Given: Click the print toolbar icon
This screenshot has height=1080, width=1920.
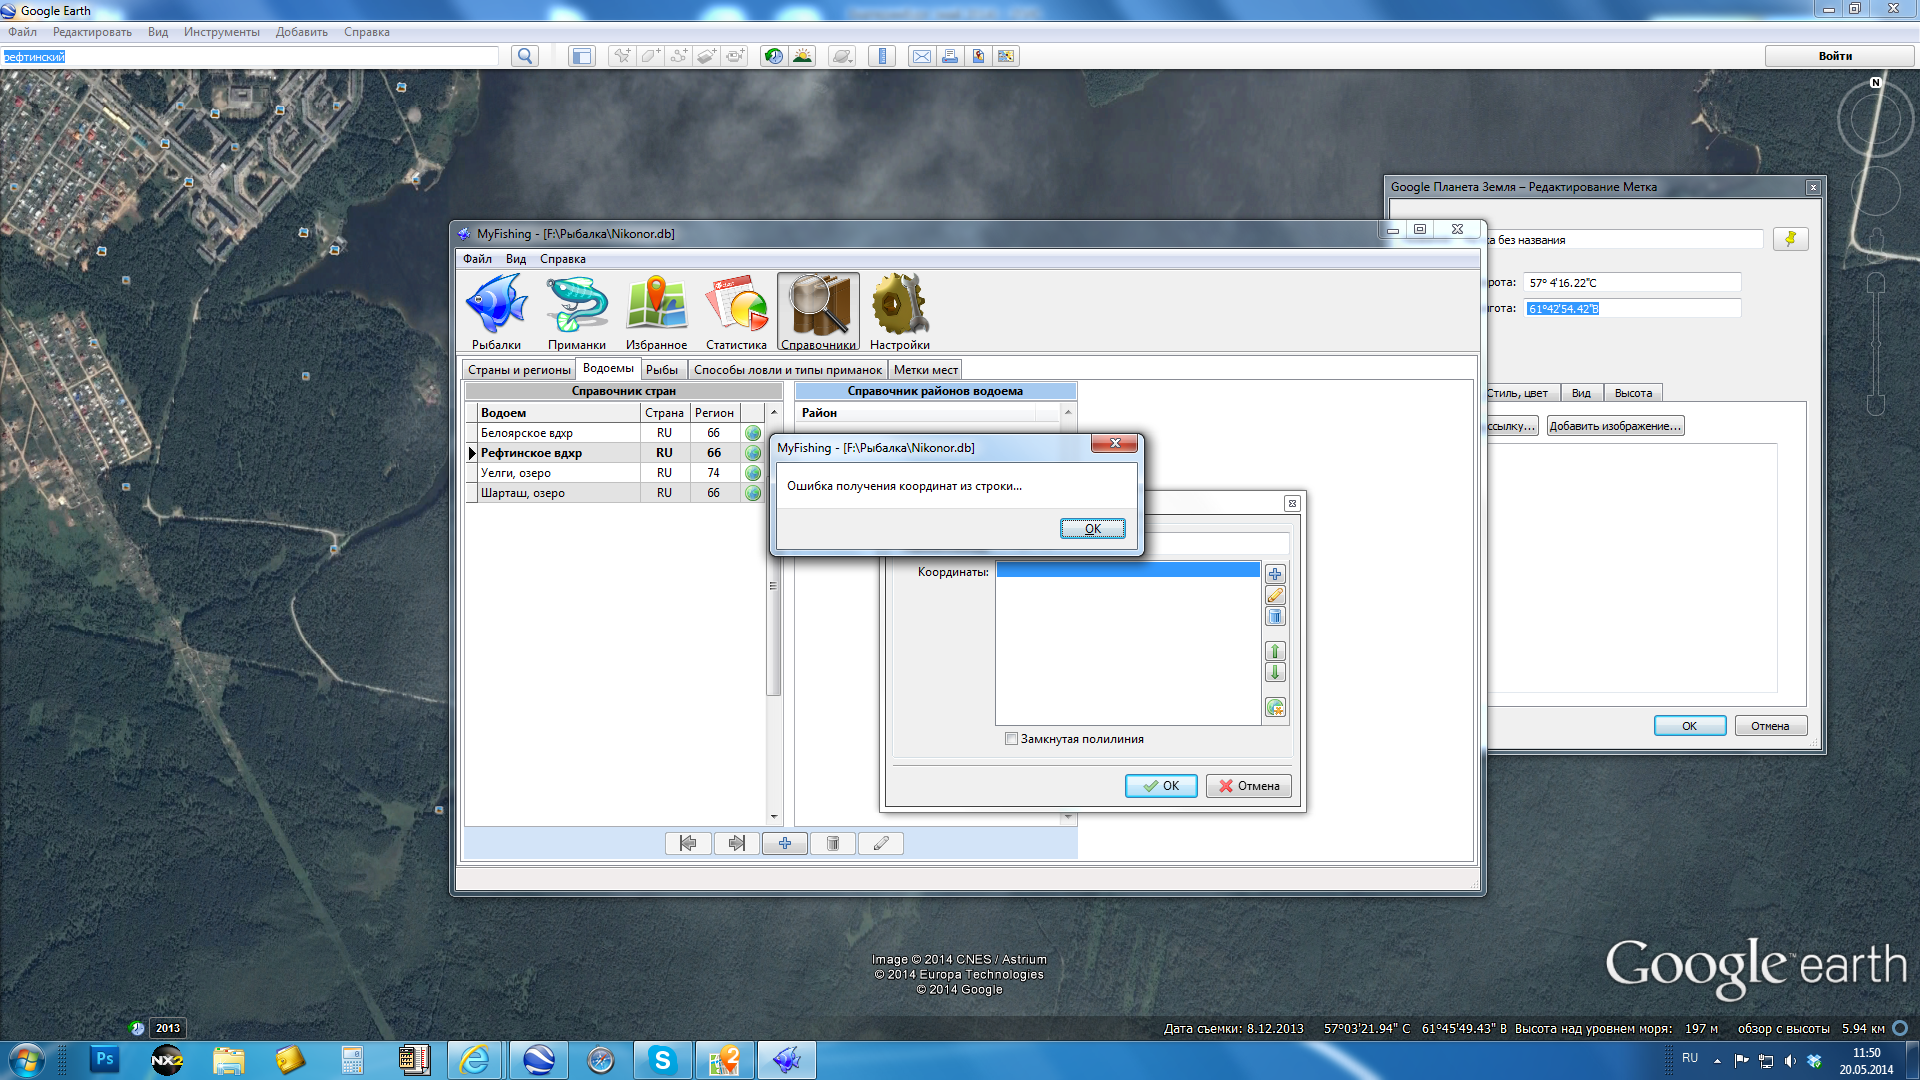Looking at the screenshot, I should coord(950,56).
